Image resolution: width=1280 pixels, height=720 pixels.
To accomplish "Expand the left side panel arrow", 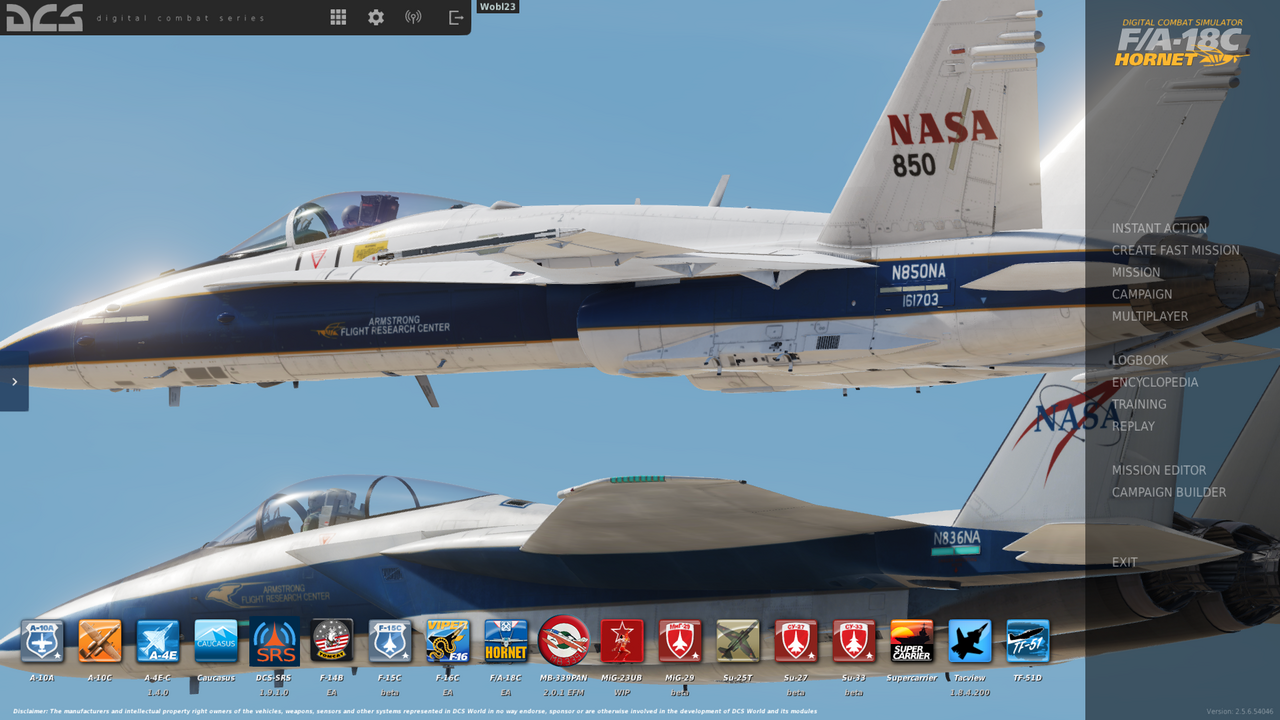I will pyautogui.click(x=14, y=381).
